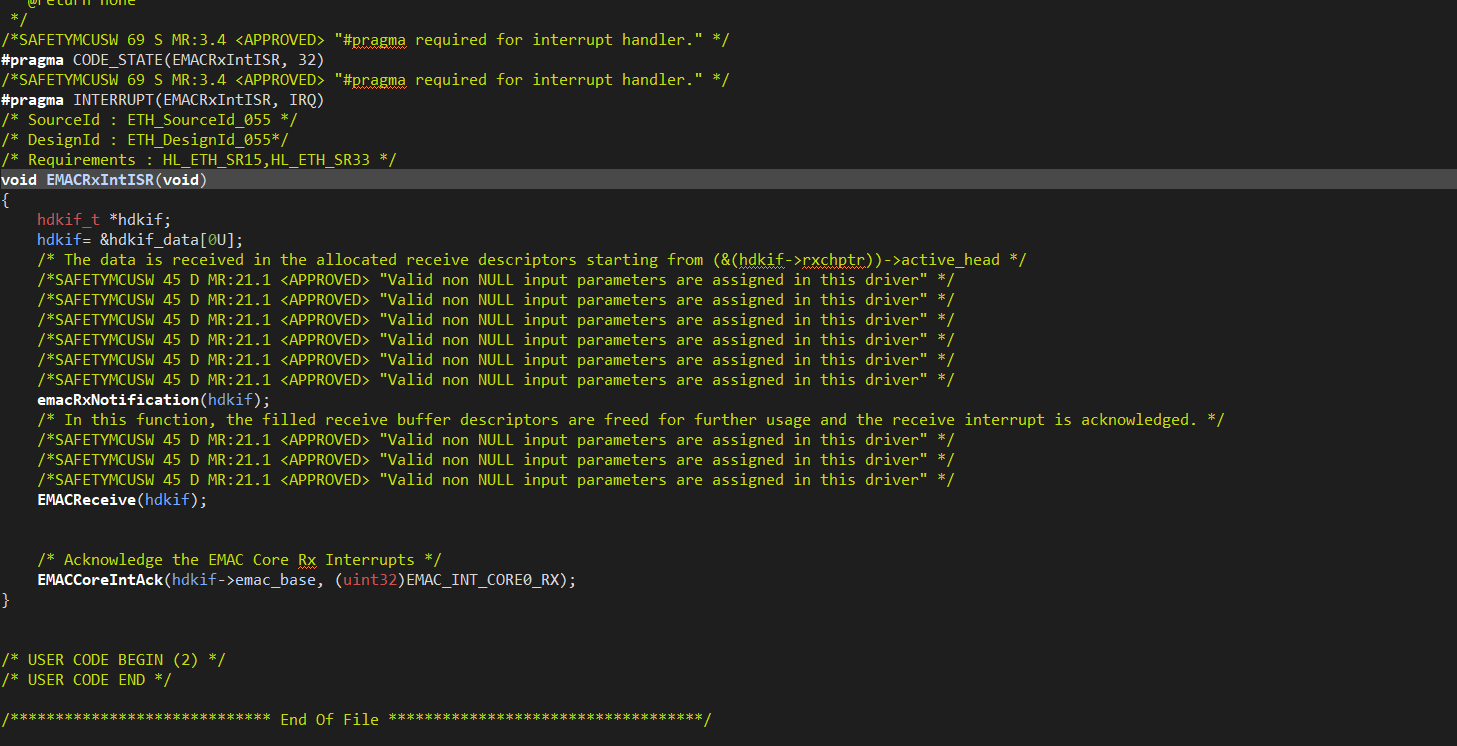This screenshot has height=746, width=1457.
Task: Click the hdkif_t type name
Action: click(x=68, y=220)
